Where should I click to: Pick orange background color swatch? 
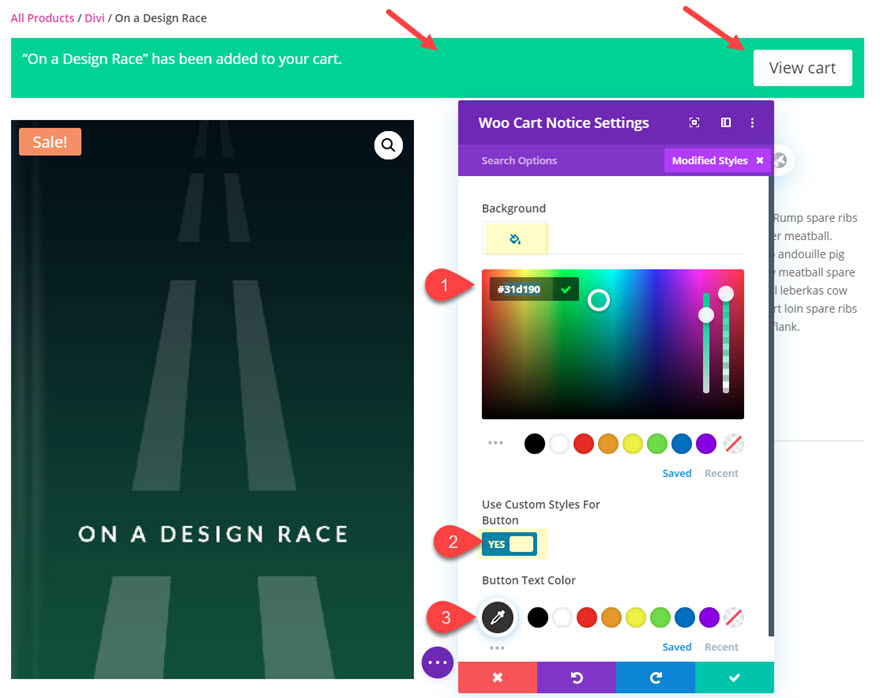pyautogui.click(x=608, y=444)
